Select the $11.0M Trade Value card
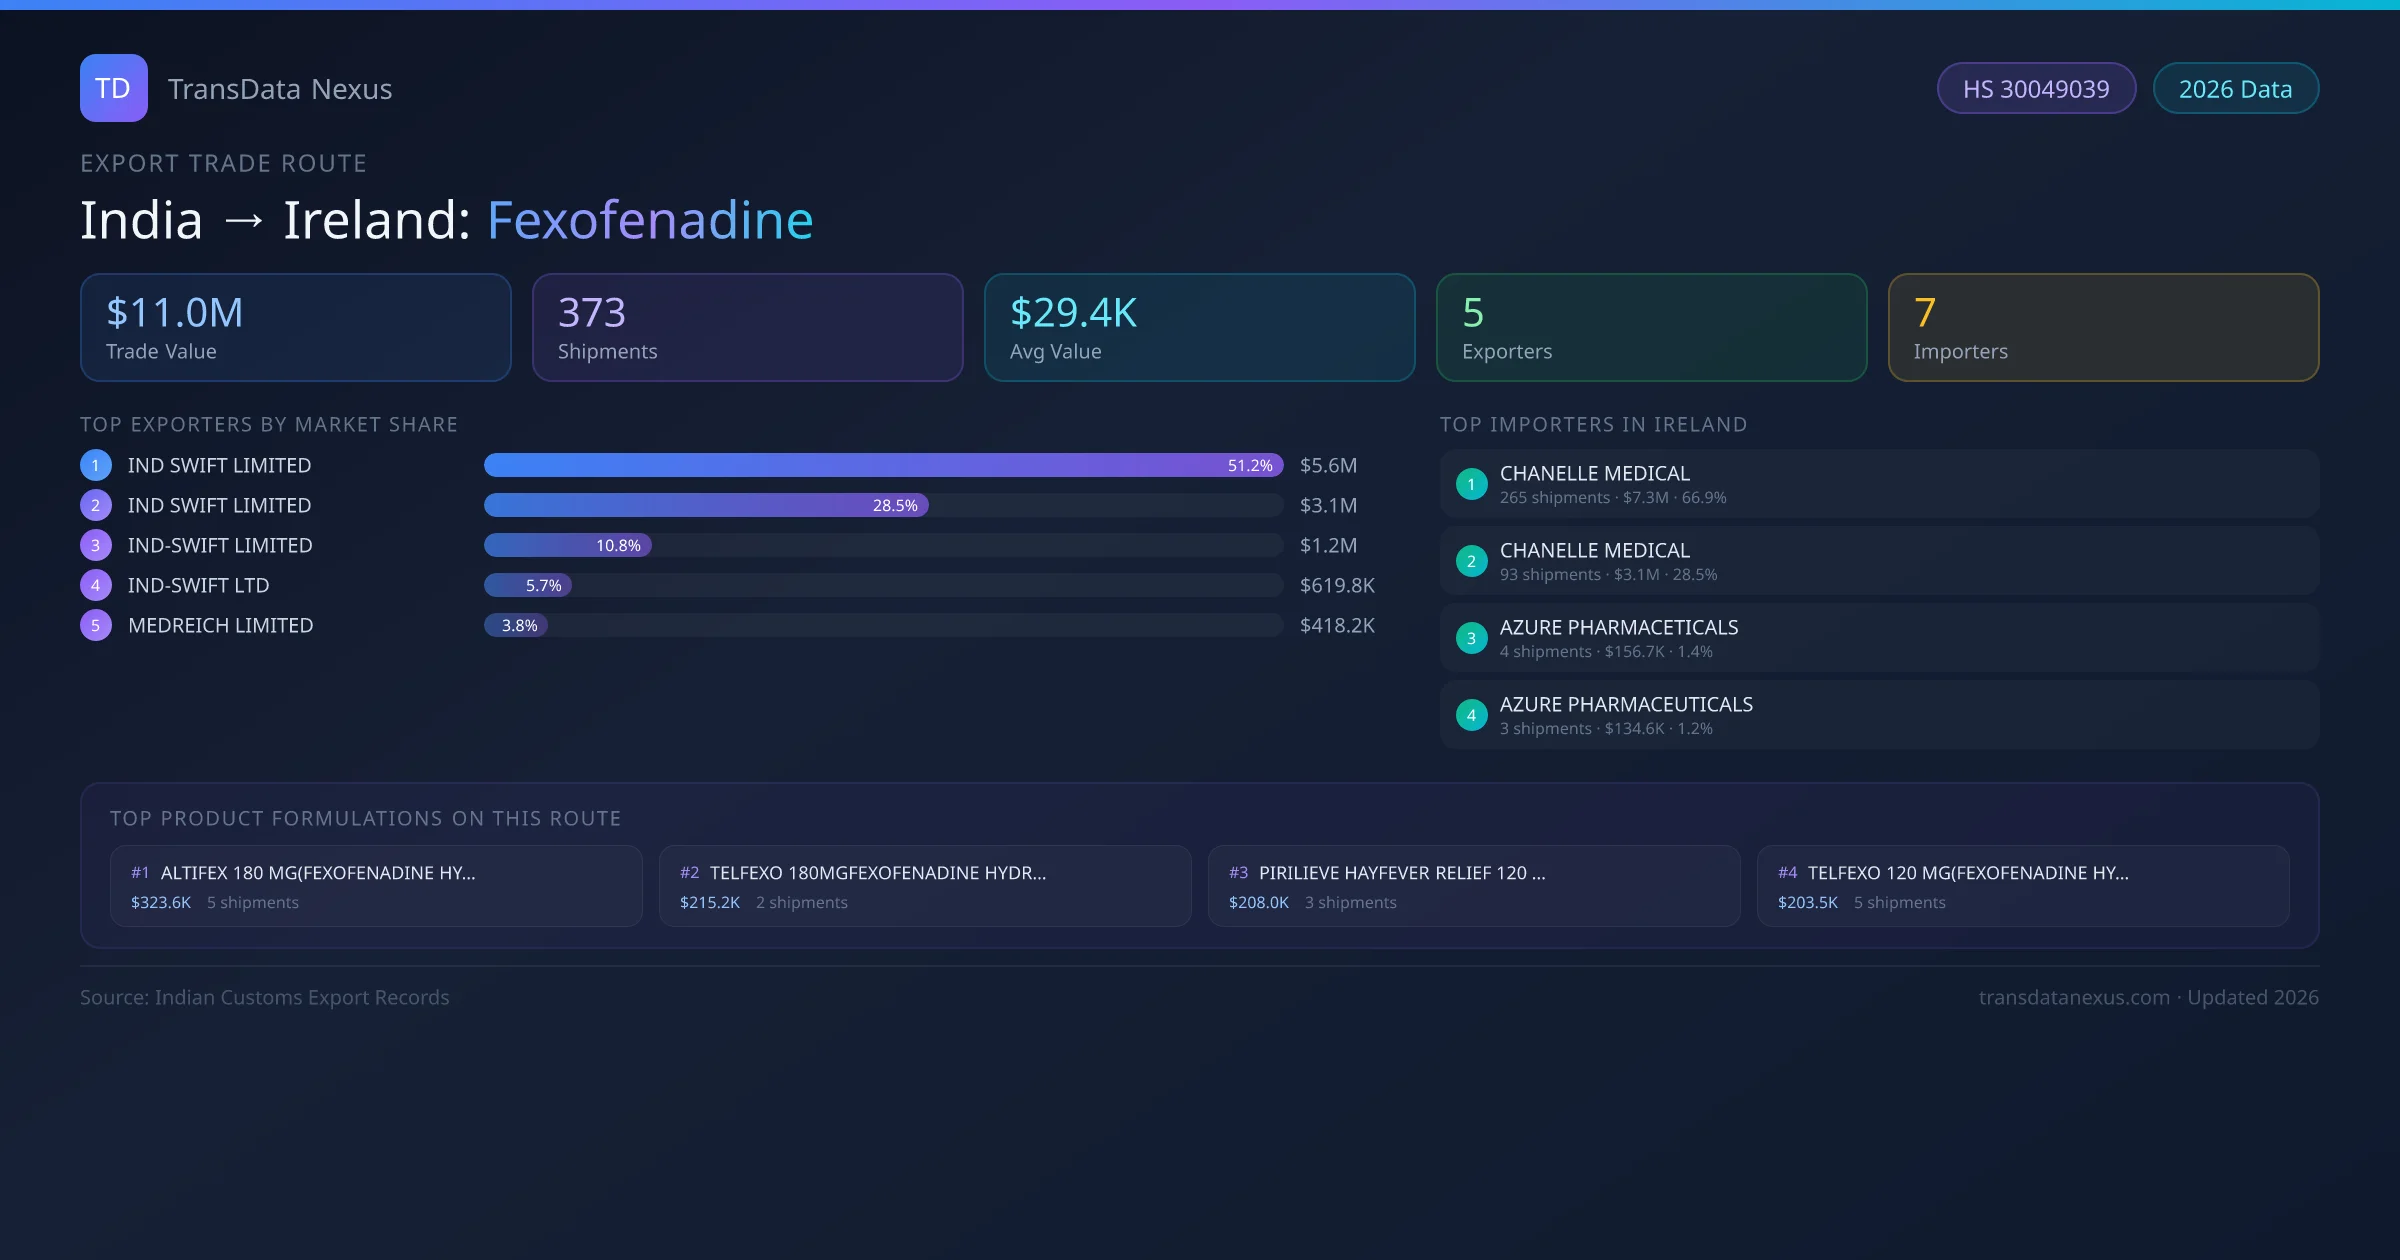This screenshot has width=2400, height=1260. (x=295, y=327)
